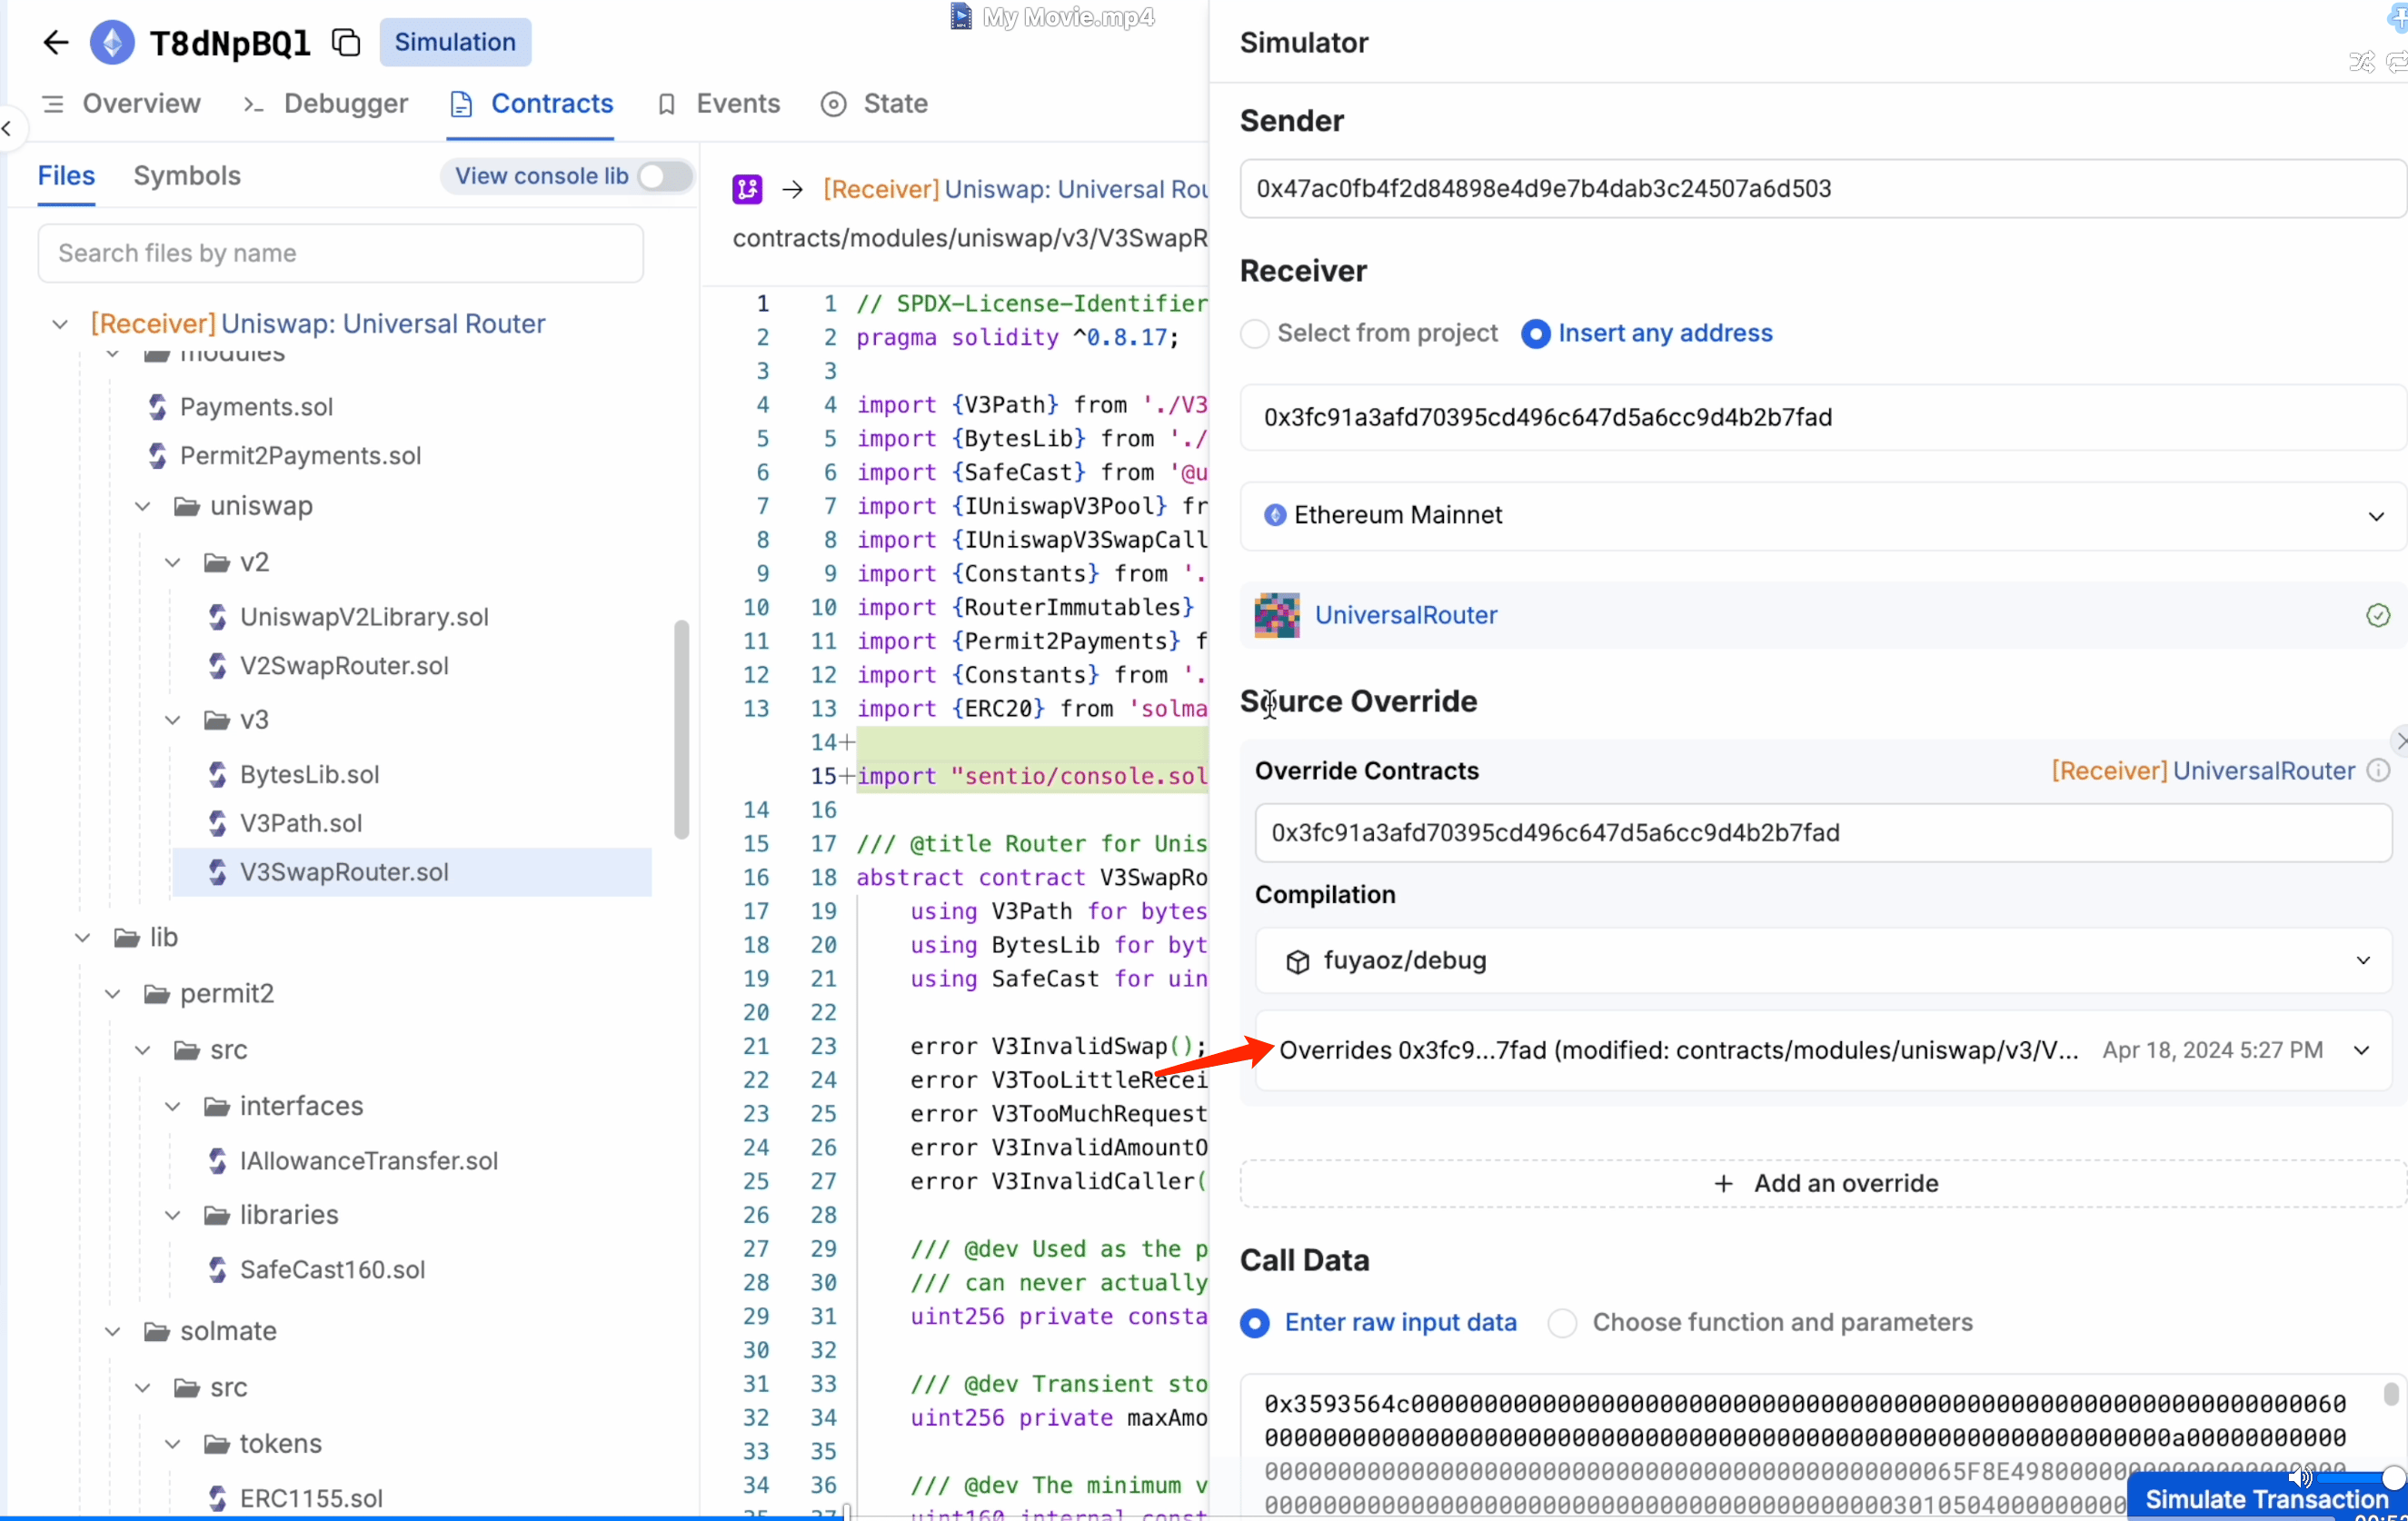Click the Simulate Transaction button
The width and height of the screenshot is (2408, 1521).
2266,1497
